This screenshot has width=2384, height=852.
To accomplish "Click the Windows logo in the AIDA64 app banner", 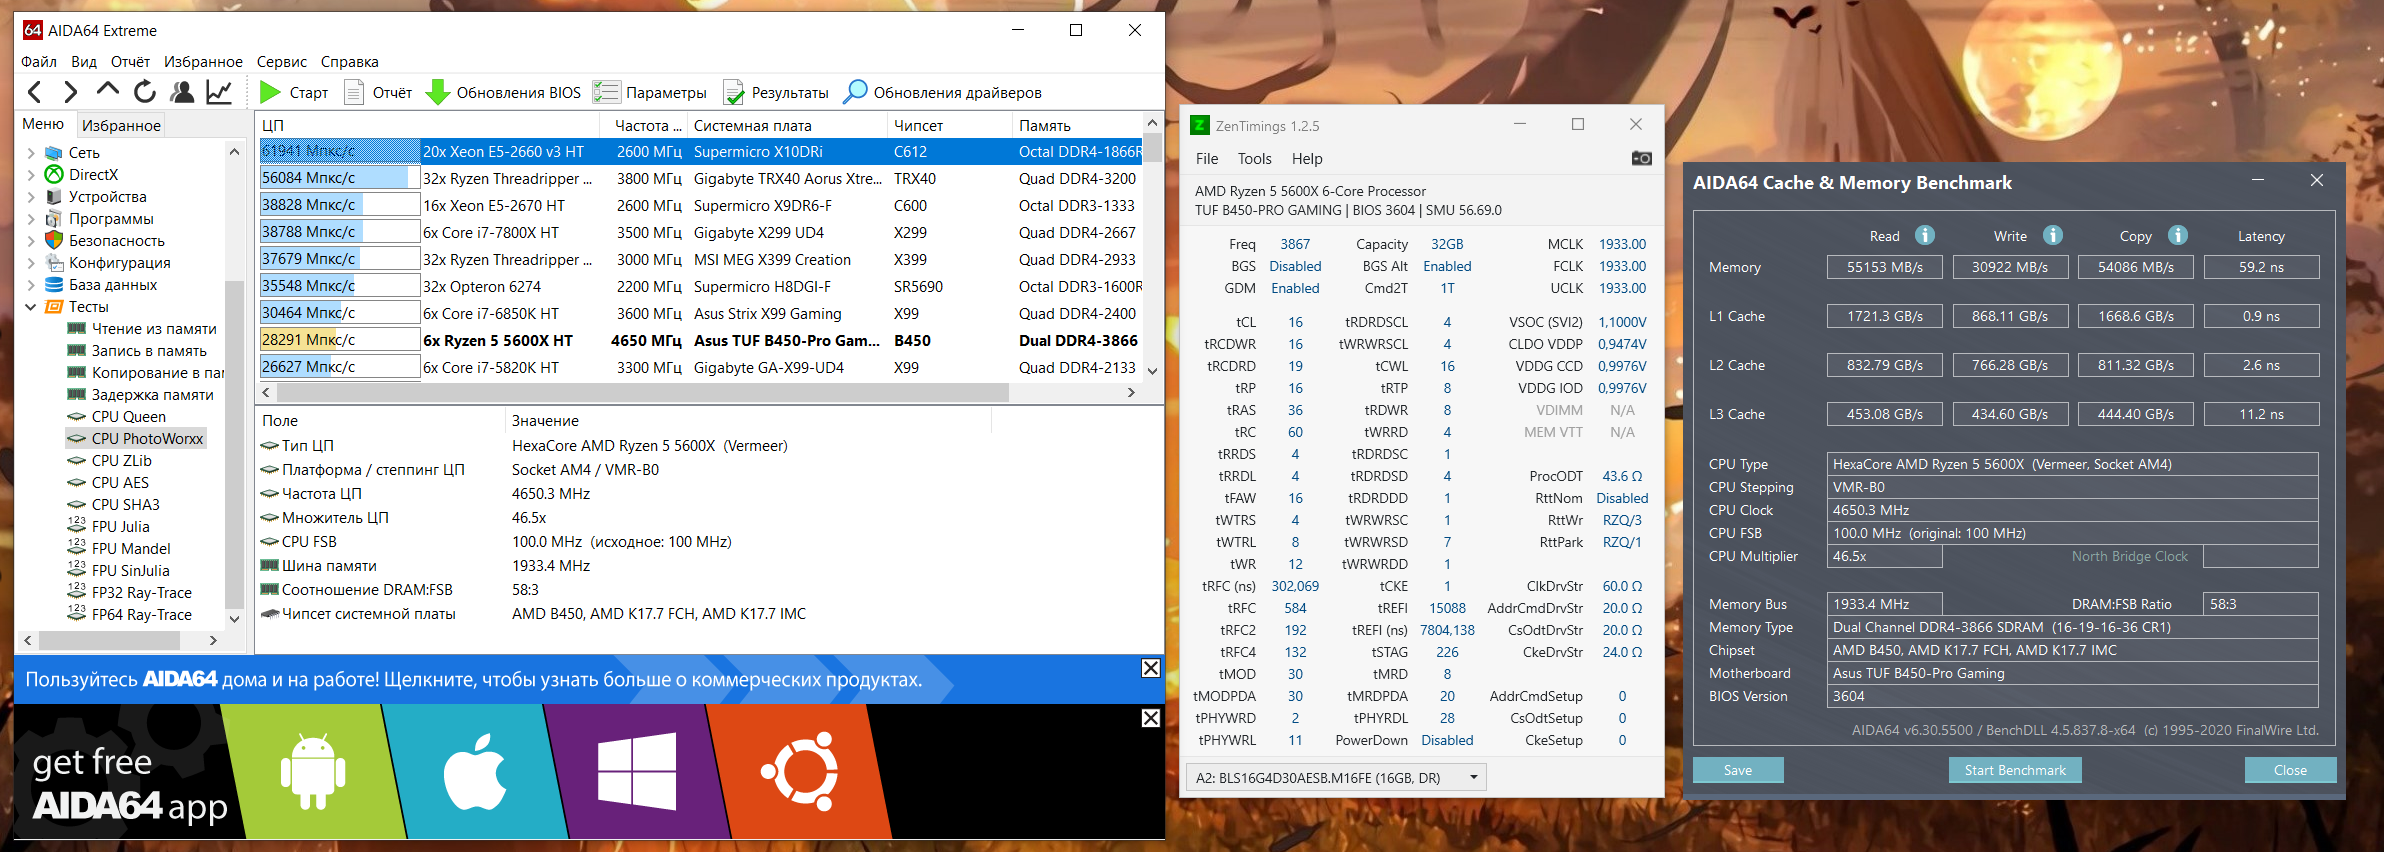I will [x=636, y=771].
